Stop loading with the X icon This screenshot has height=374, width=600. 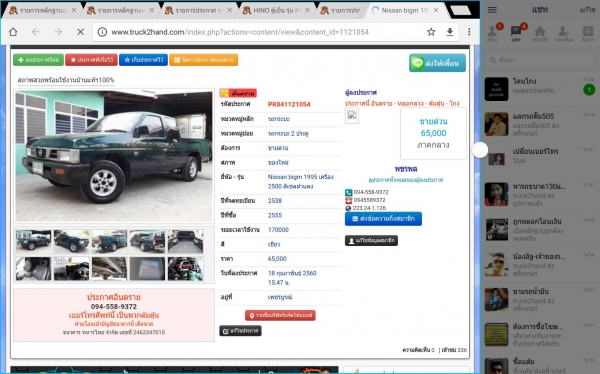click(80, 32)
